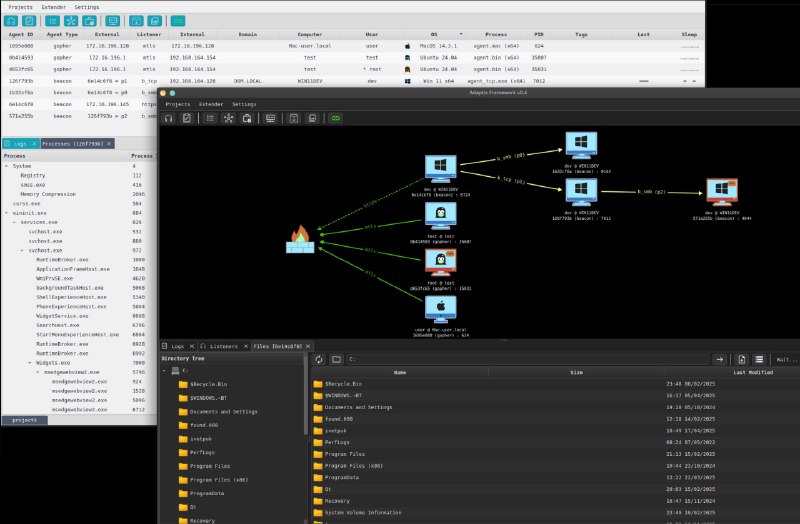The width and height of the screenshot is (800, 524).
Task: Click the go arrow button in the file browser
Action: (x=719, y=359)
